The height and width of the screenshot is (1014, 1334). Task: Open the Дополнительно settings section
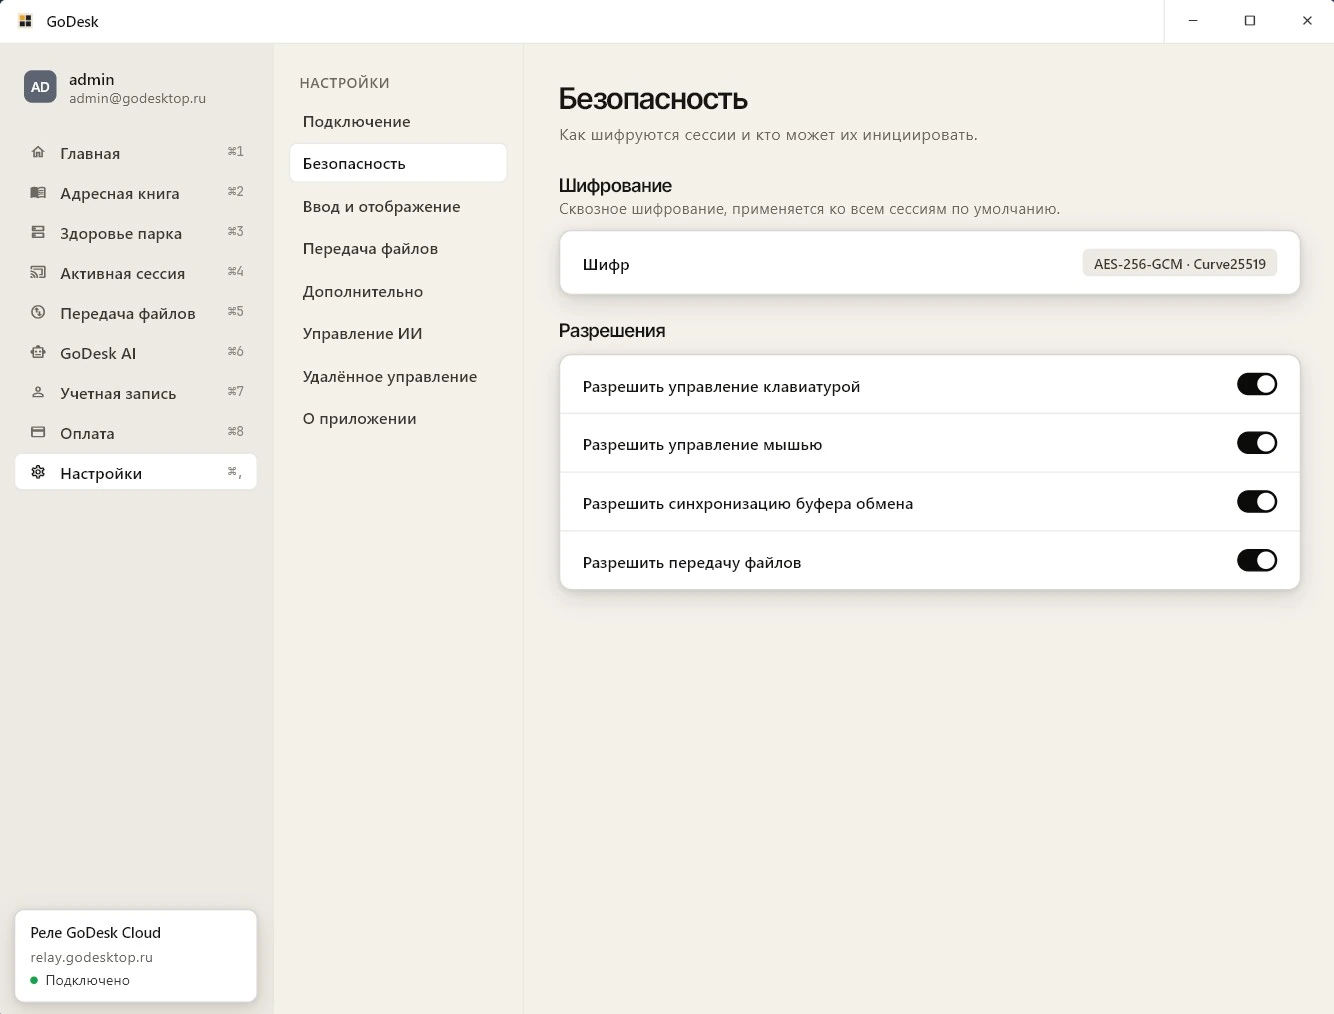tap(398, 291)
